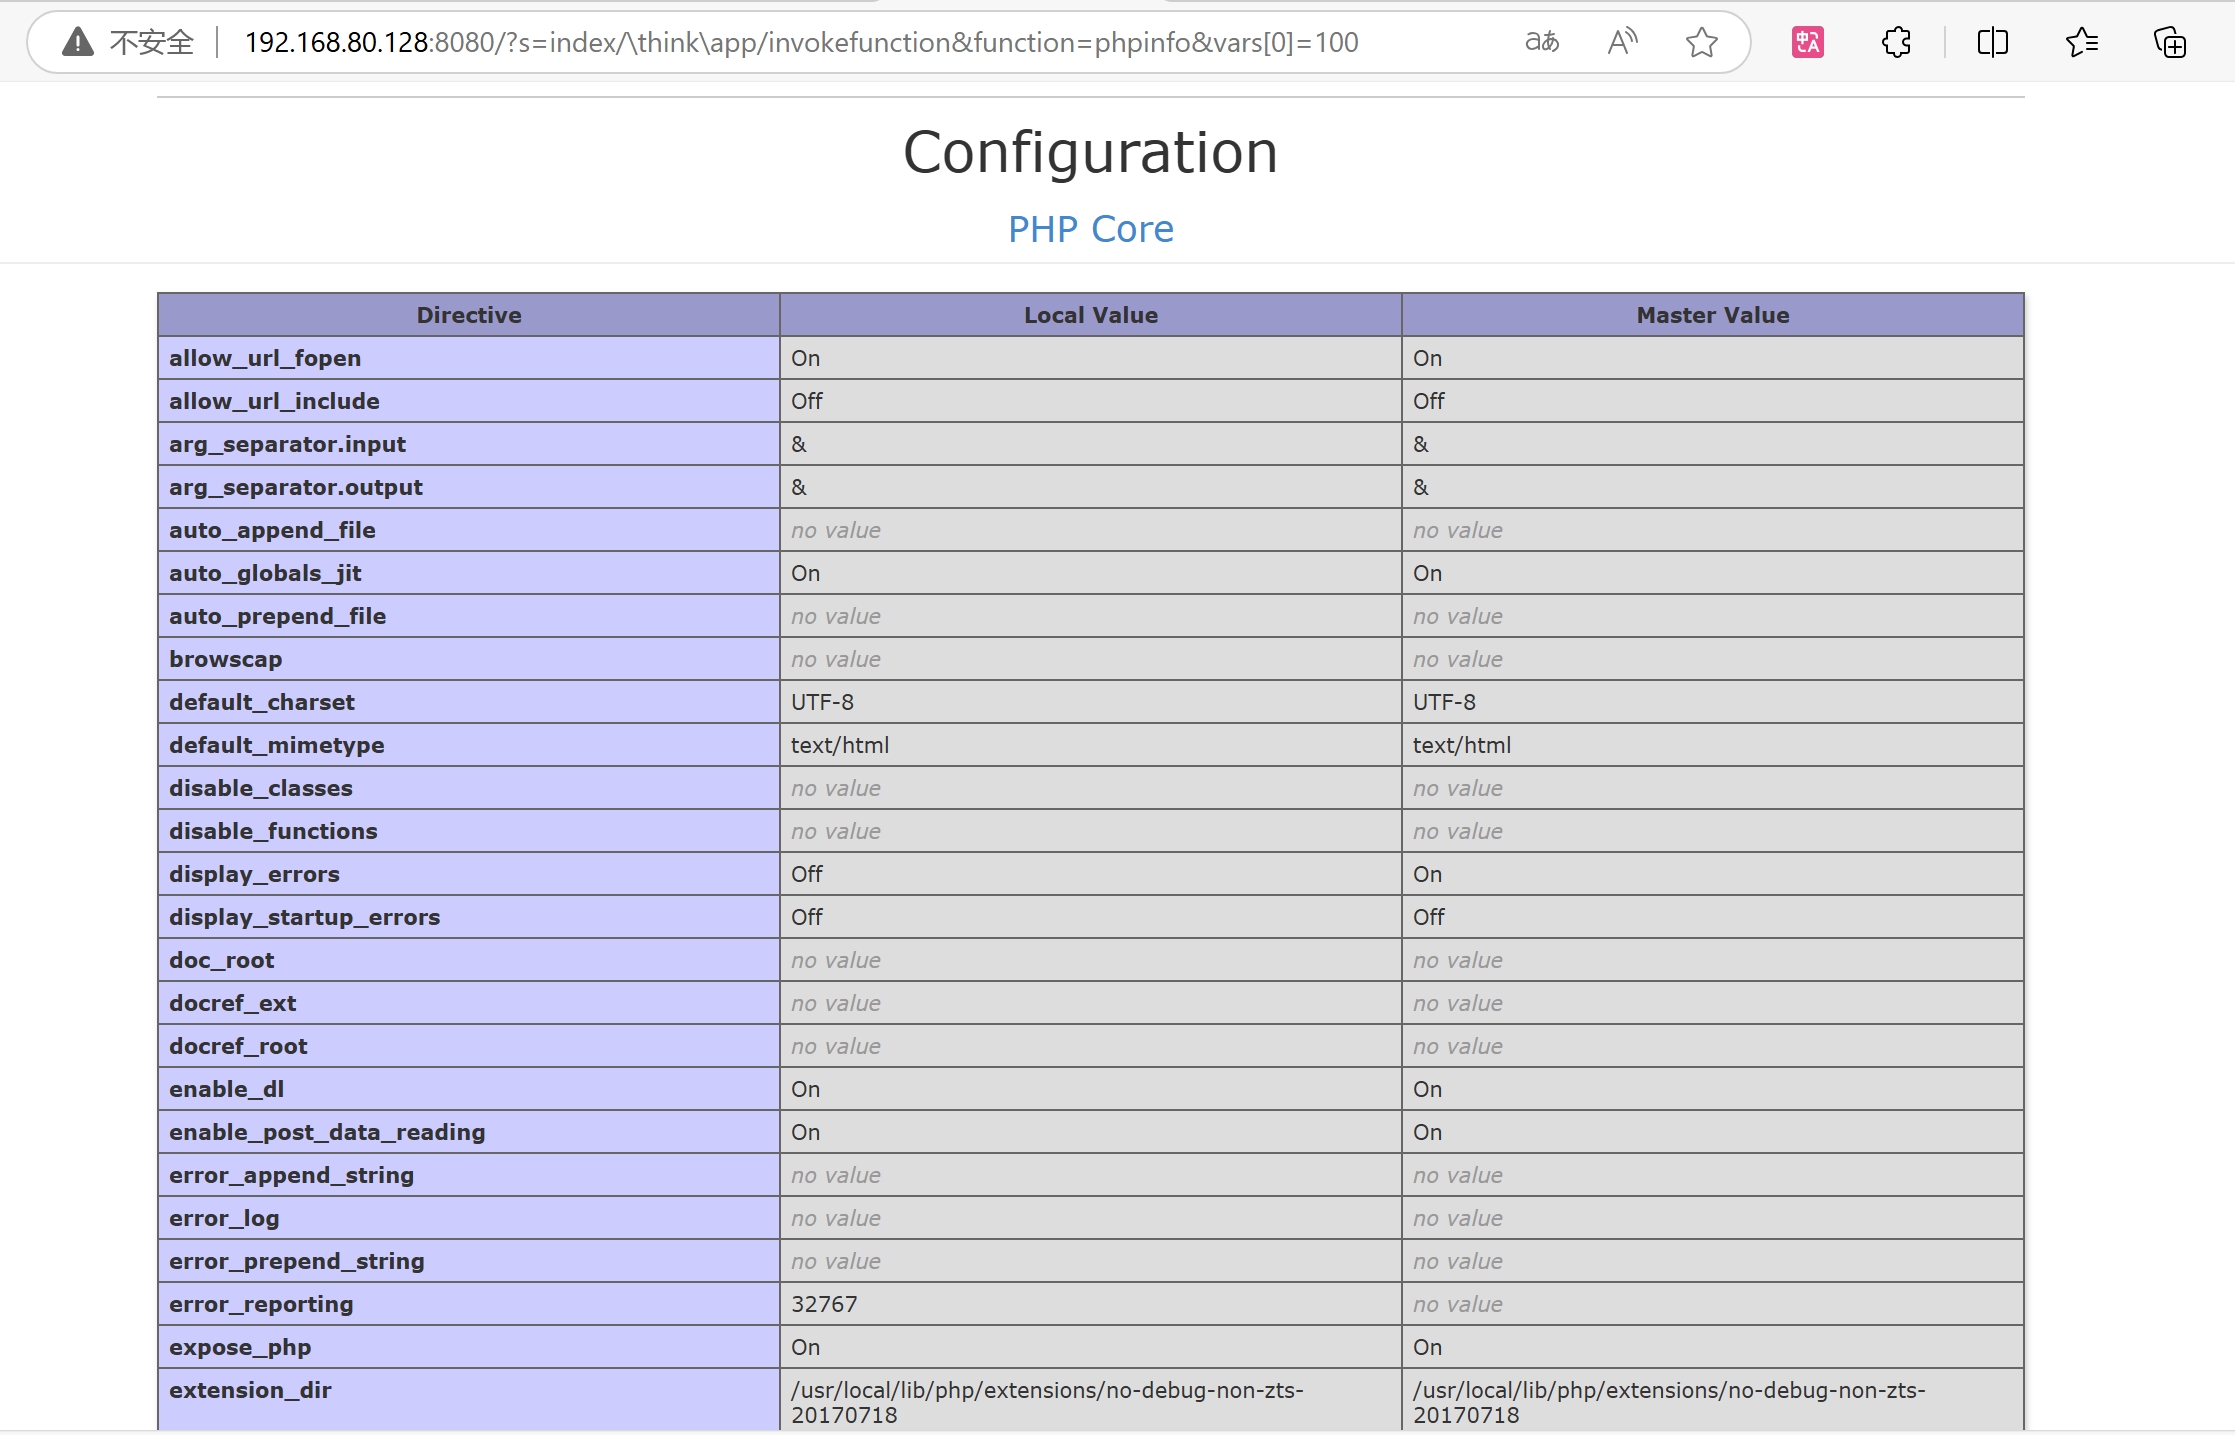The image size is (2235, 1435).
Task: Click error_reporting local value 32767
Action: point(824,1304)
